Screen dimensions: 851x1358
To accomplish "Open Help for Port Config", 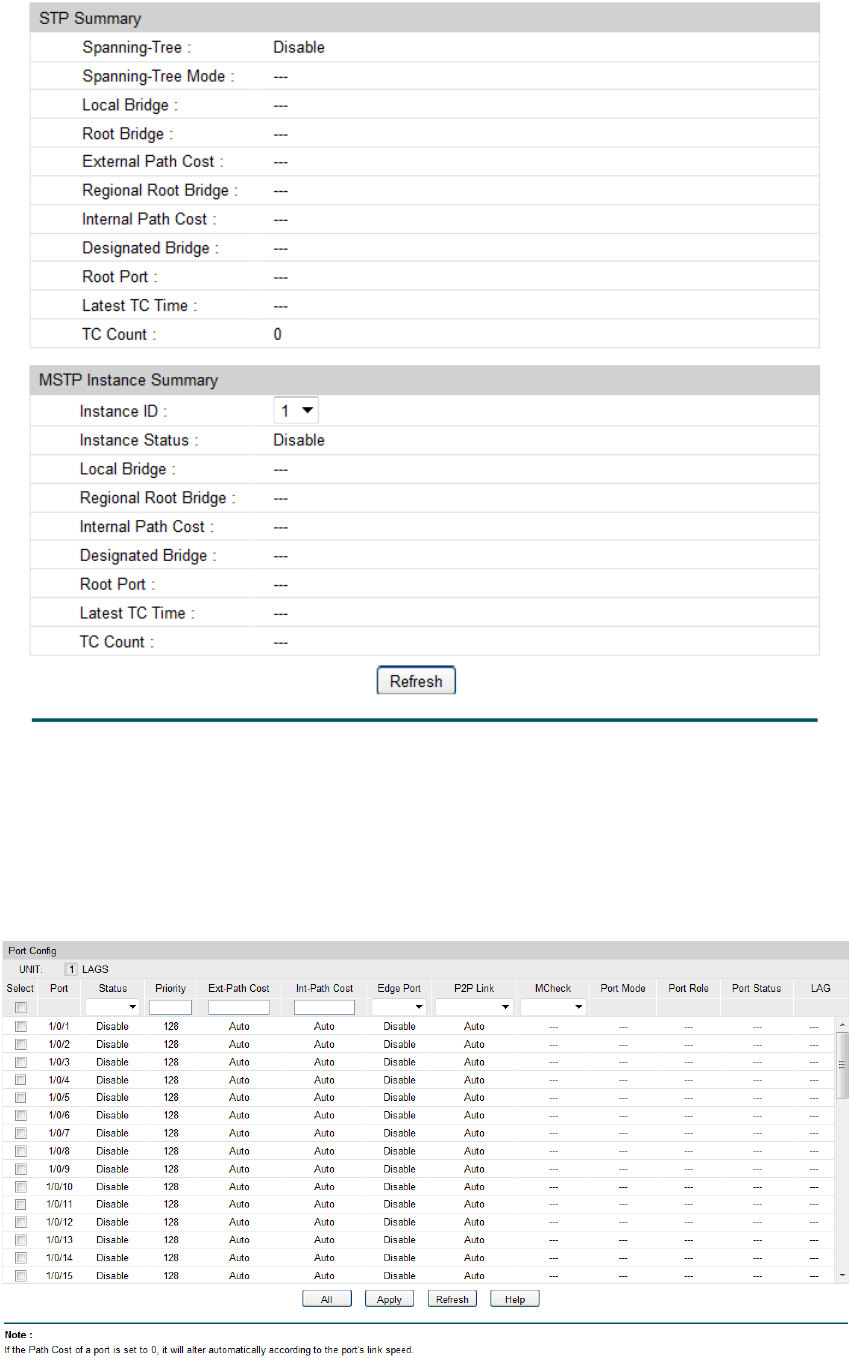I will [x=515, y=1299].
